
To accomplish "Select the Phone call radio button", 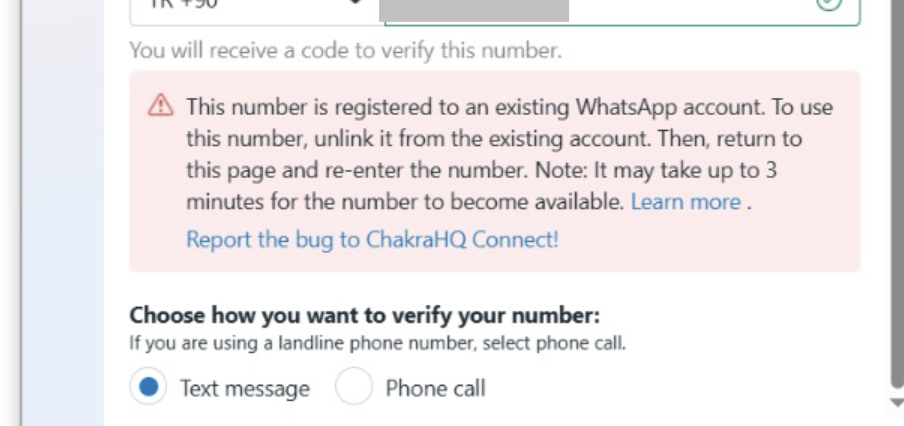I will [354, 387].
